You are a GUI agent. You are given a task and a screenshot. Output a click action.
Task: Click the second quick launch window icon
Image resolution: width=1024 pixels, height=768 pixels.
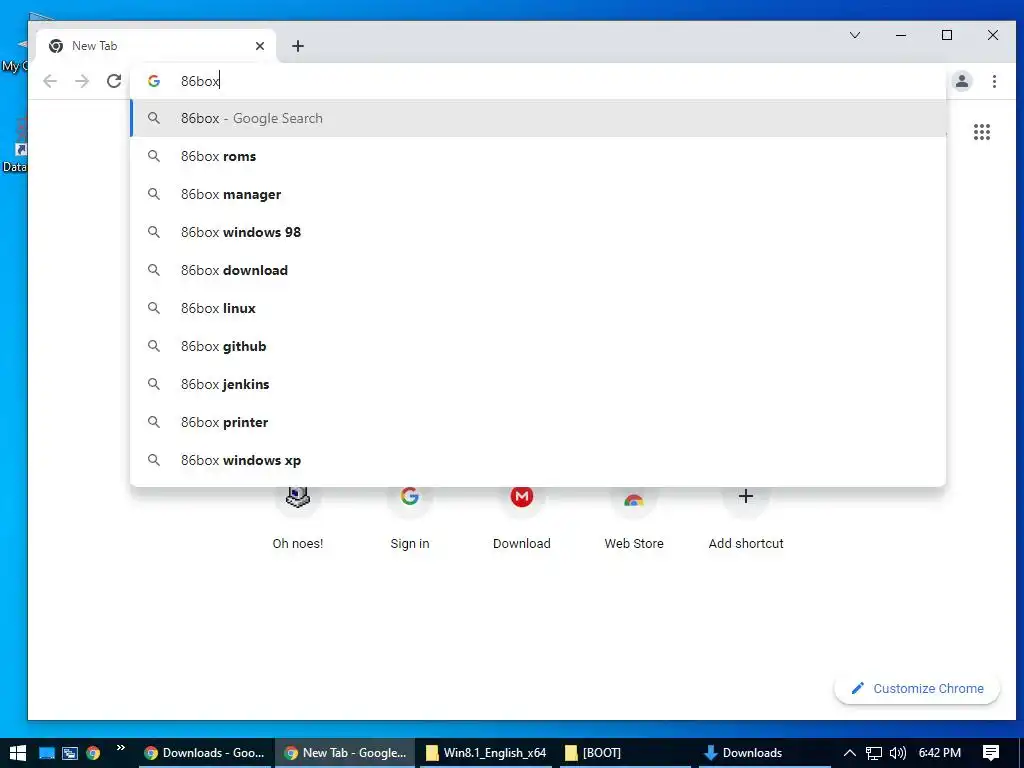click(70, 753)
